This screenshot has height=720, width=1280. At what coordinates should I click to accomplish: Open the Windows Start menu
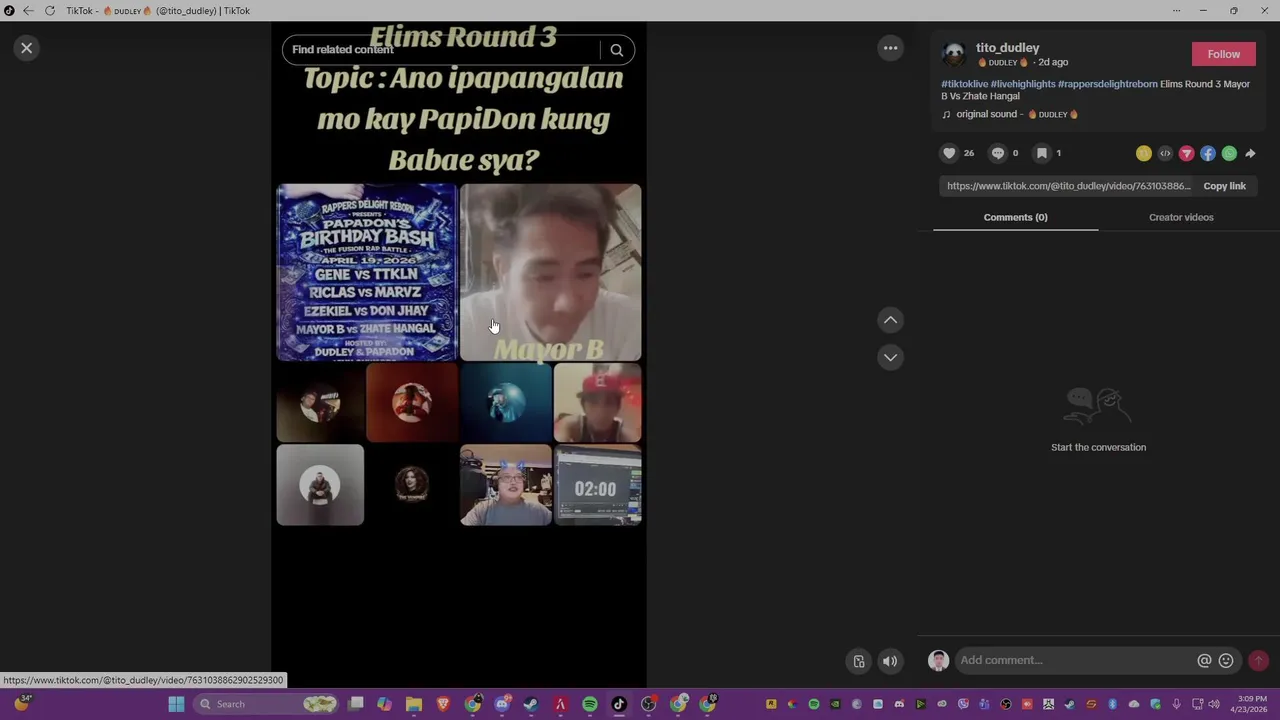click(176, 704)
